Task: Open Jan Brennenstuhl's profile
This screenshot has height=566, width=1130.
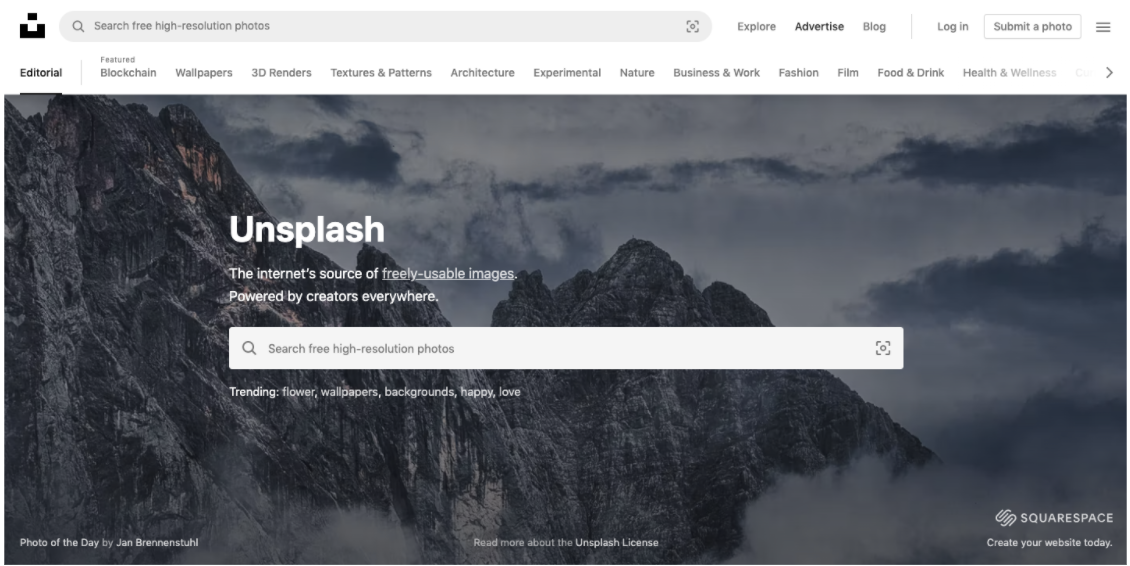Action: (157, 542)
